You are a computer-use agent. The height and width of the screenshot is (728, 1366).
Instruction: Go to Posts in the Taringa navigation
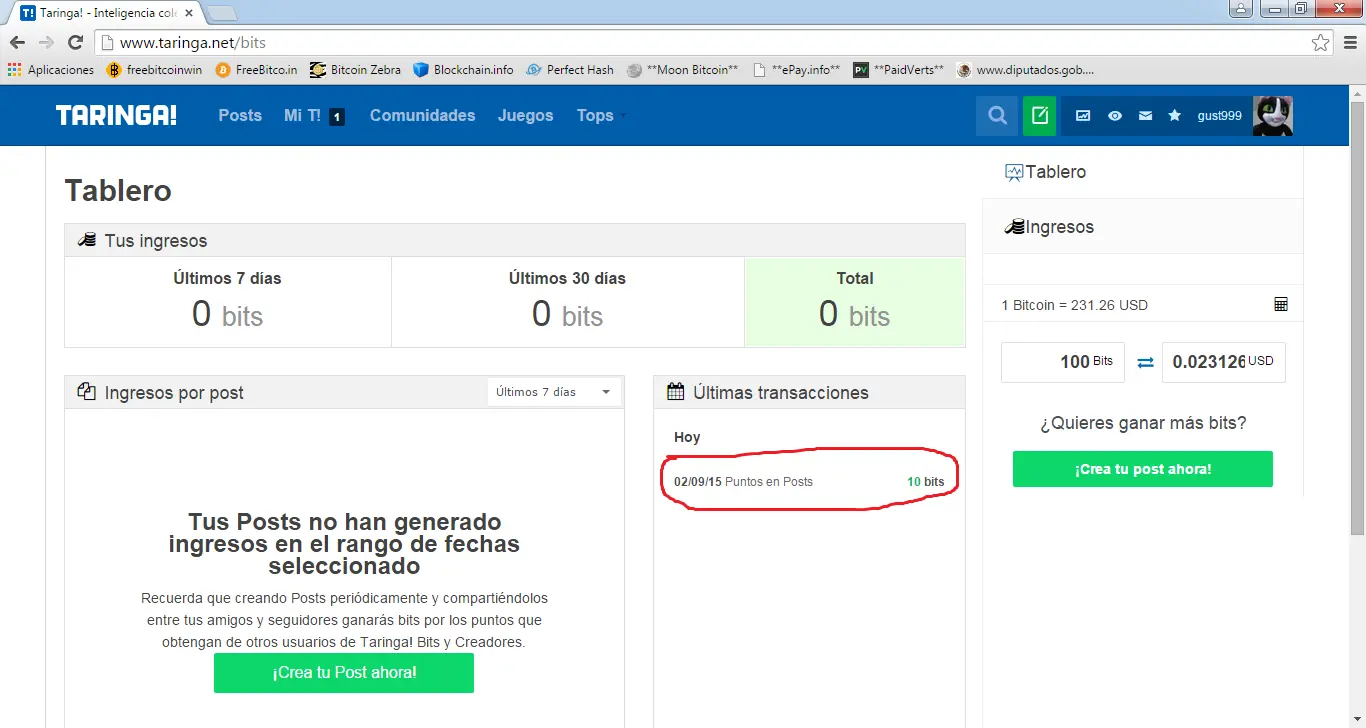pos(240,115)
